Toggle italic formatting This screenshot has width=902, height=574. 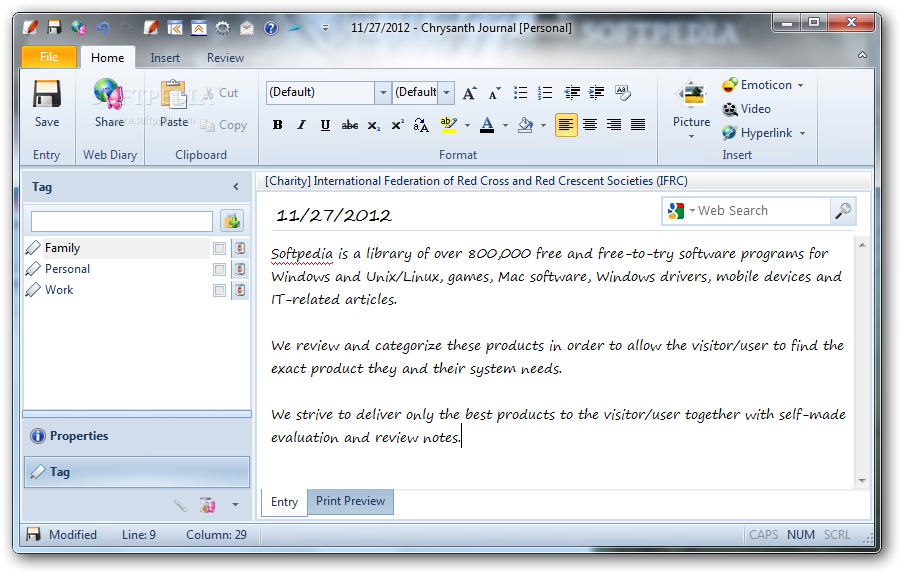(301, 125)
